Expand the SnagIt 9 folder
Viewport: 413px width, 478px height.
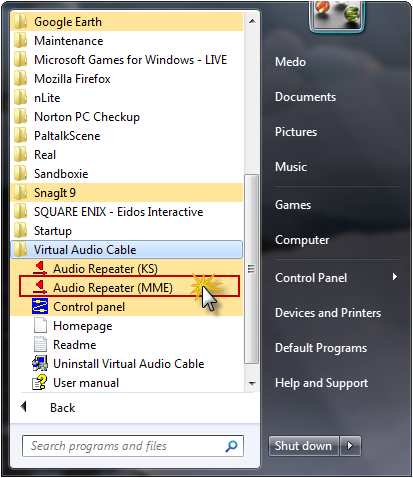click(x=127, y=193)
